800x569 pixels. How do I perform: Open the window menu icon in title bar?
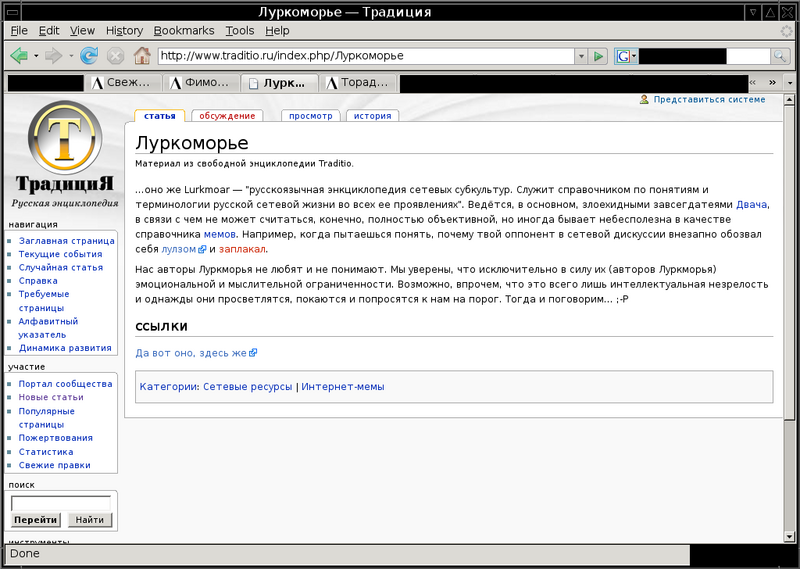(12, 12)
